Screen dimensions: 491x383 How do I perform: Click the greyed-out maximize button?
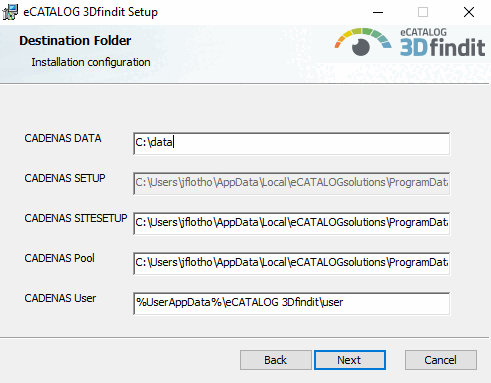[x=423, y=12]
